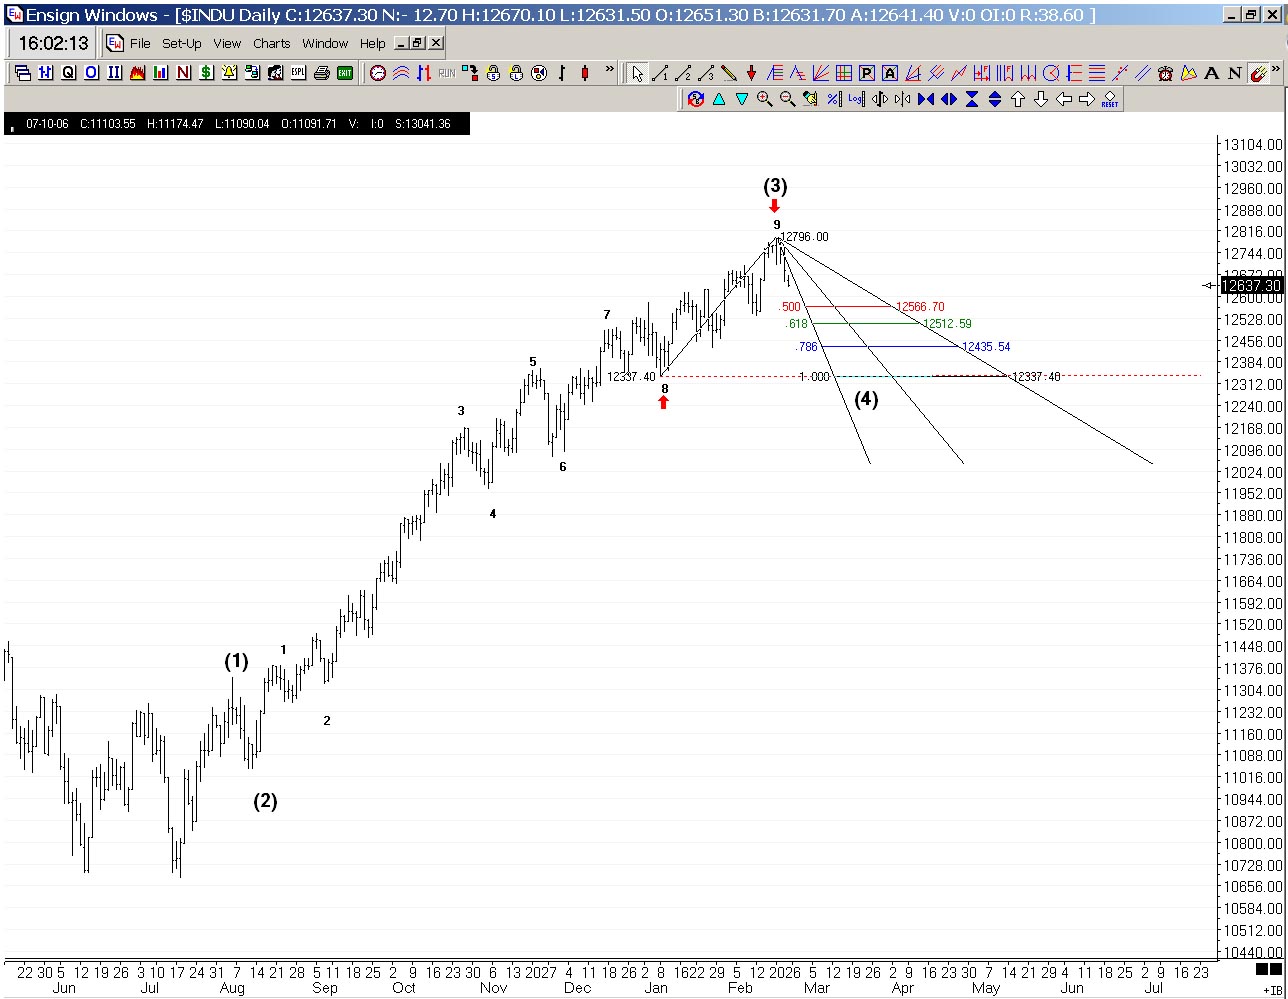Screen dimensions: 1288x999
Task: Click the red alarm clock tool
Action: pos(1166,73)
